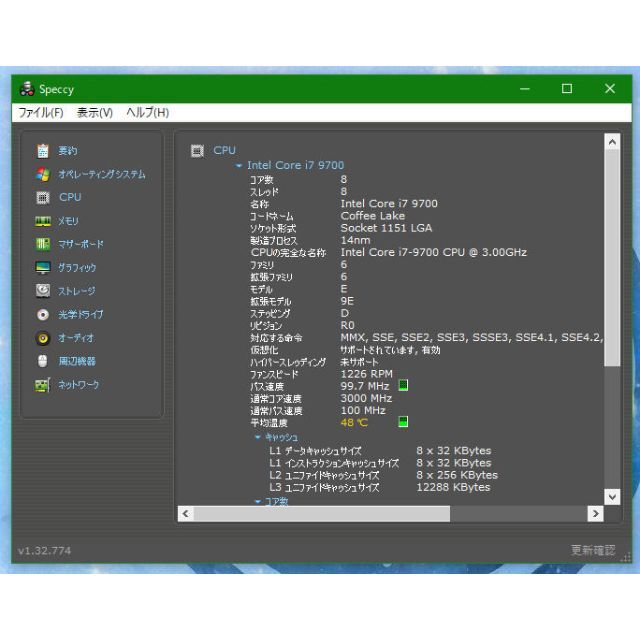640x640 pixels.
Task: Select the CPU chip icon in sidebar
Action: pyautogui.click(x=43, y=198)
